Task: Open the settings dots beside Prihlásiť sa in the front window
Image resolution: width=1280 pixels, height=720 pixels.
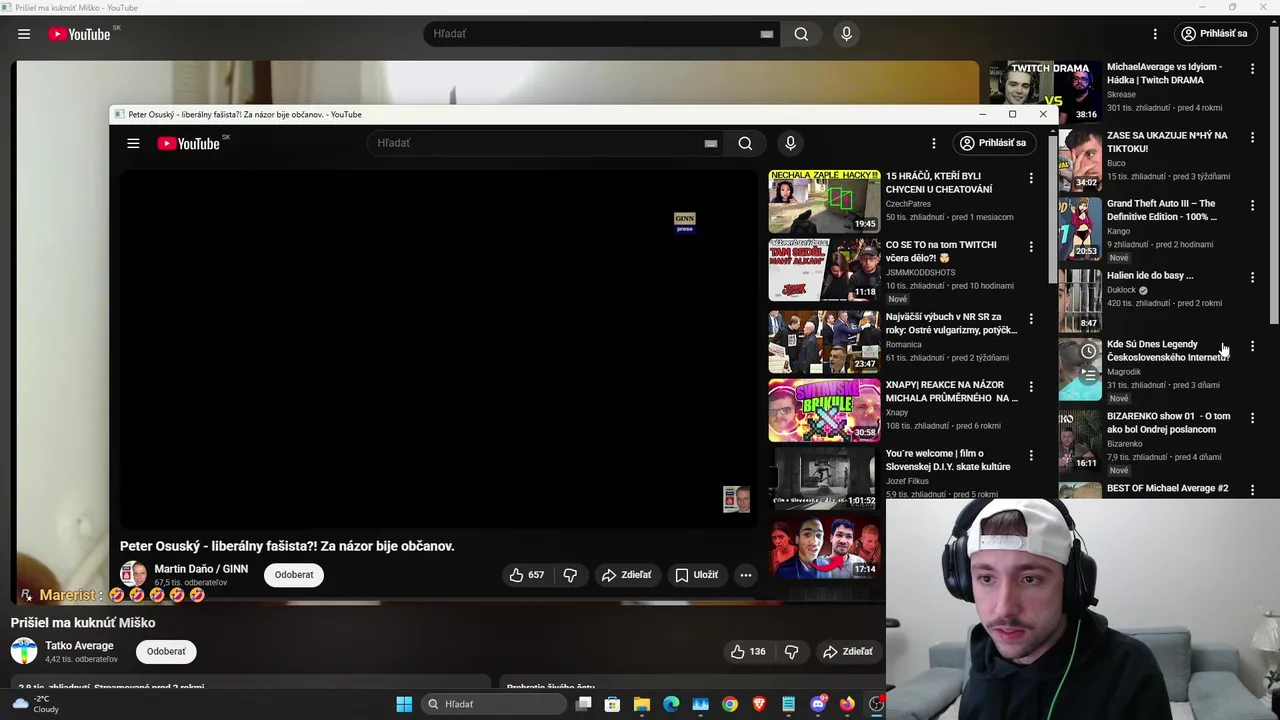Action: 933,143
